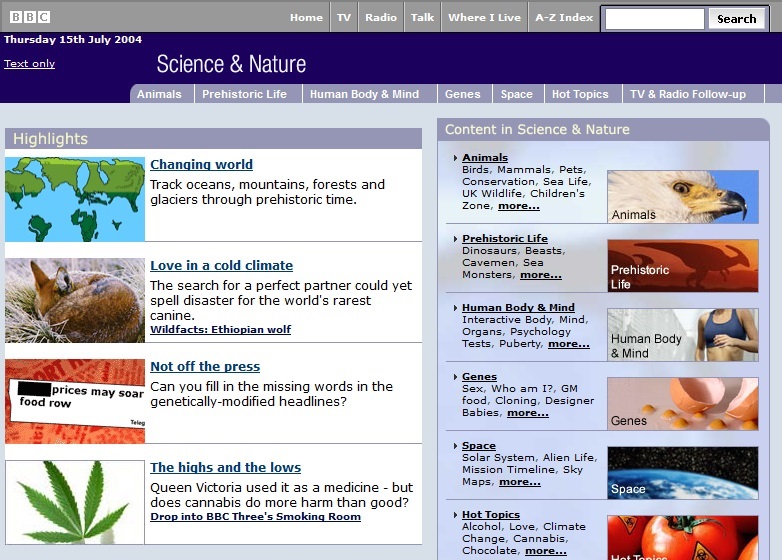The image size is (782, 560).
Task: Select the Human Body & Mind tab
Action: pyautogui.click(x=365, y=94)
